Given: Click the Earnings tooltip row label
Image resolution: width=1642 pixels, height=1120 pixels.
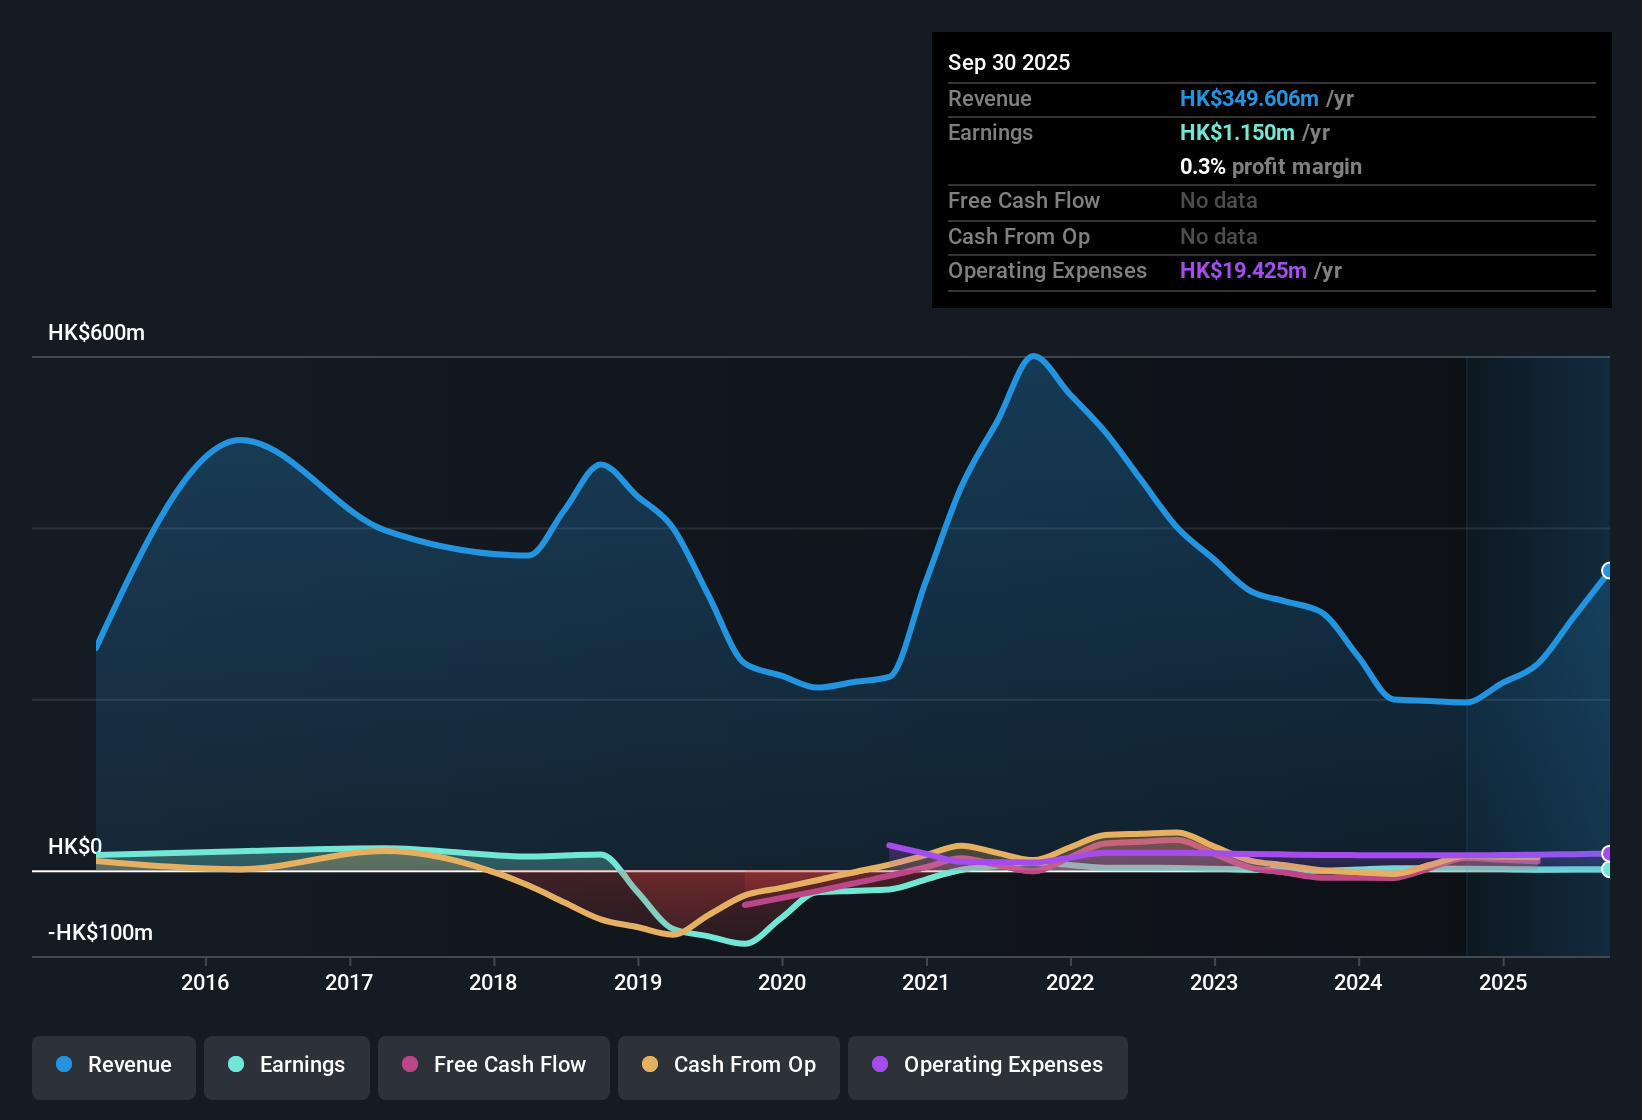Looking at the screenshot, I should (x=990, y=132).
